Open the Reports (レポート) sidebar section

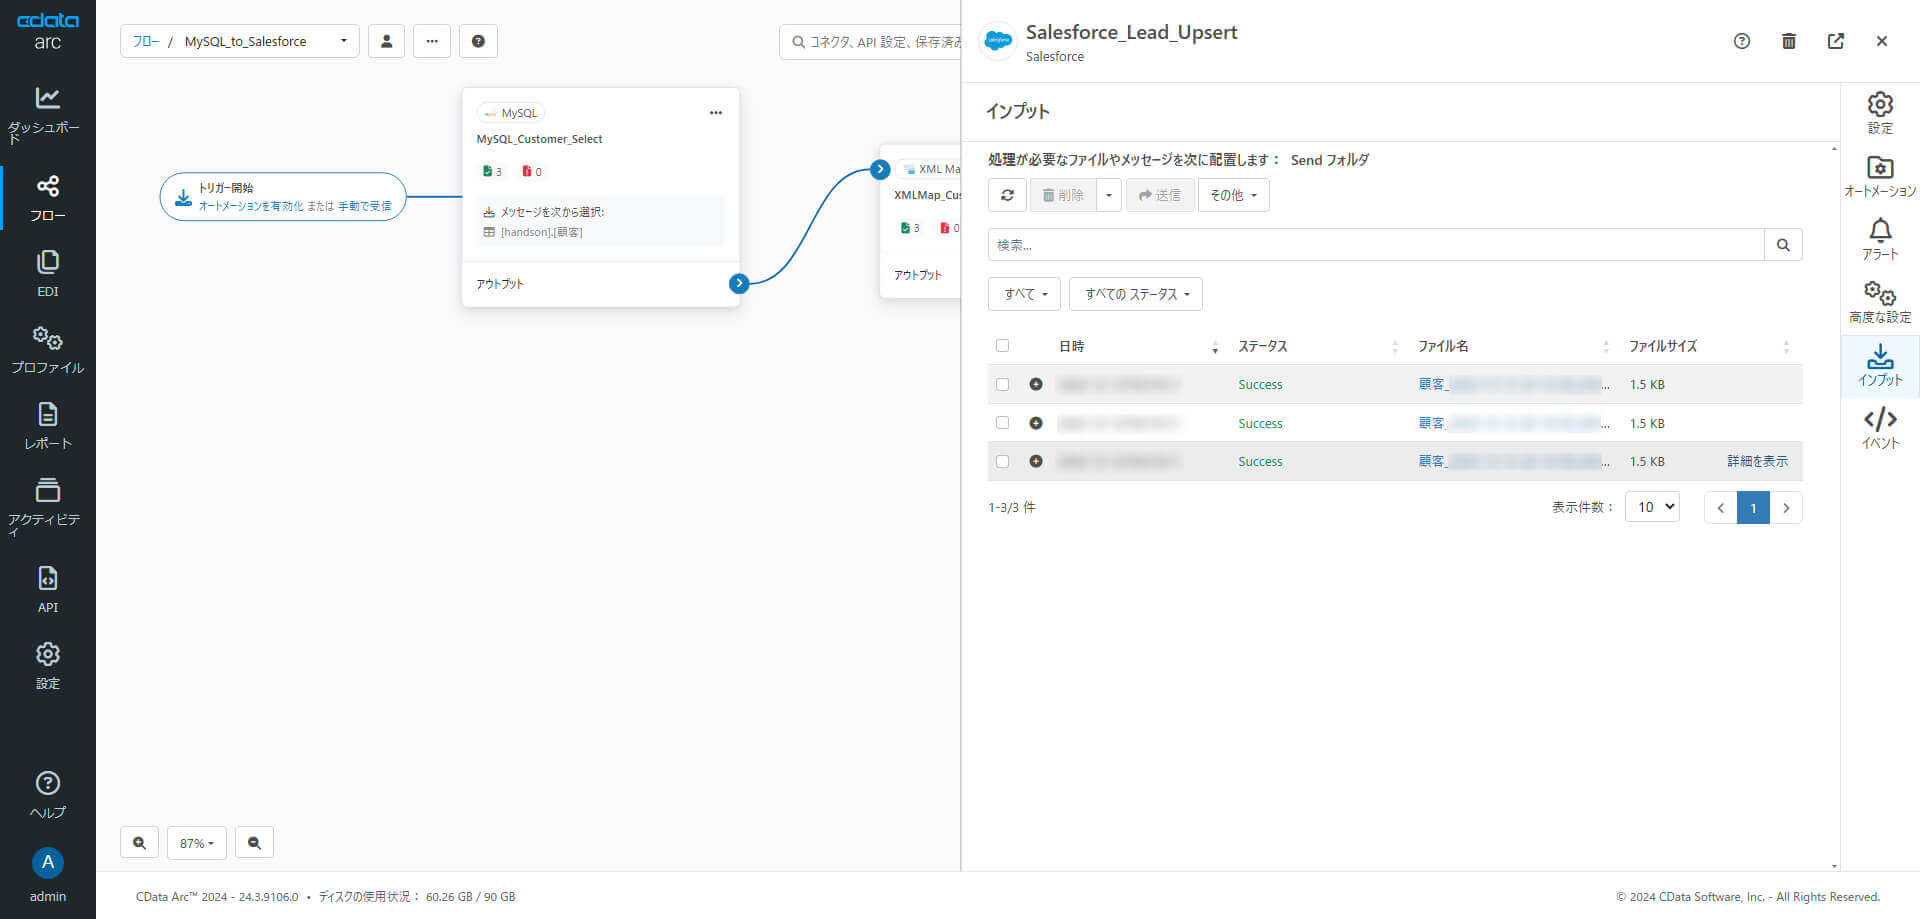pyautogui.click(x=47, y=426)
